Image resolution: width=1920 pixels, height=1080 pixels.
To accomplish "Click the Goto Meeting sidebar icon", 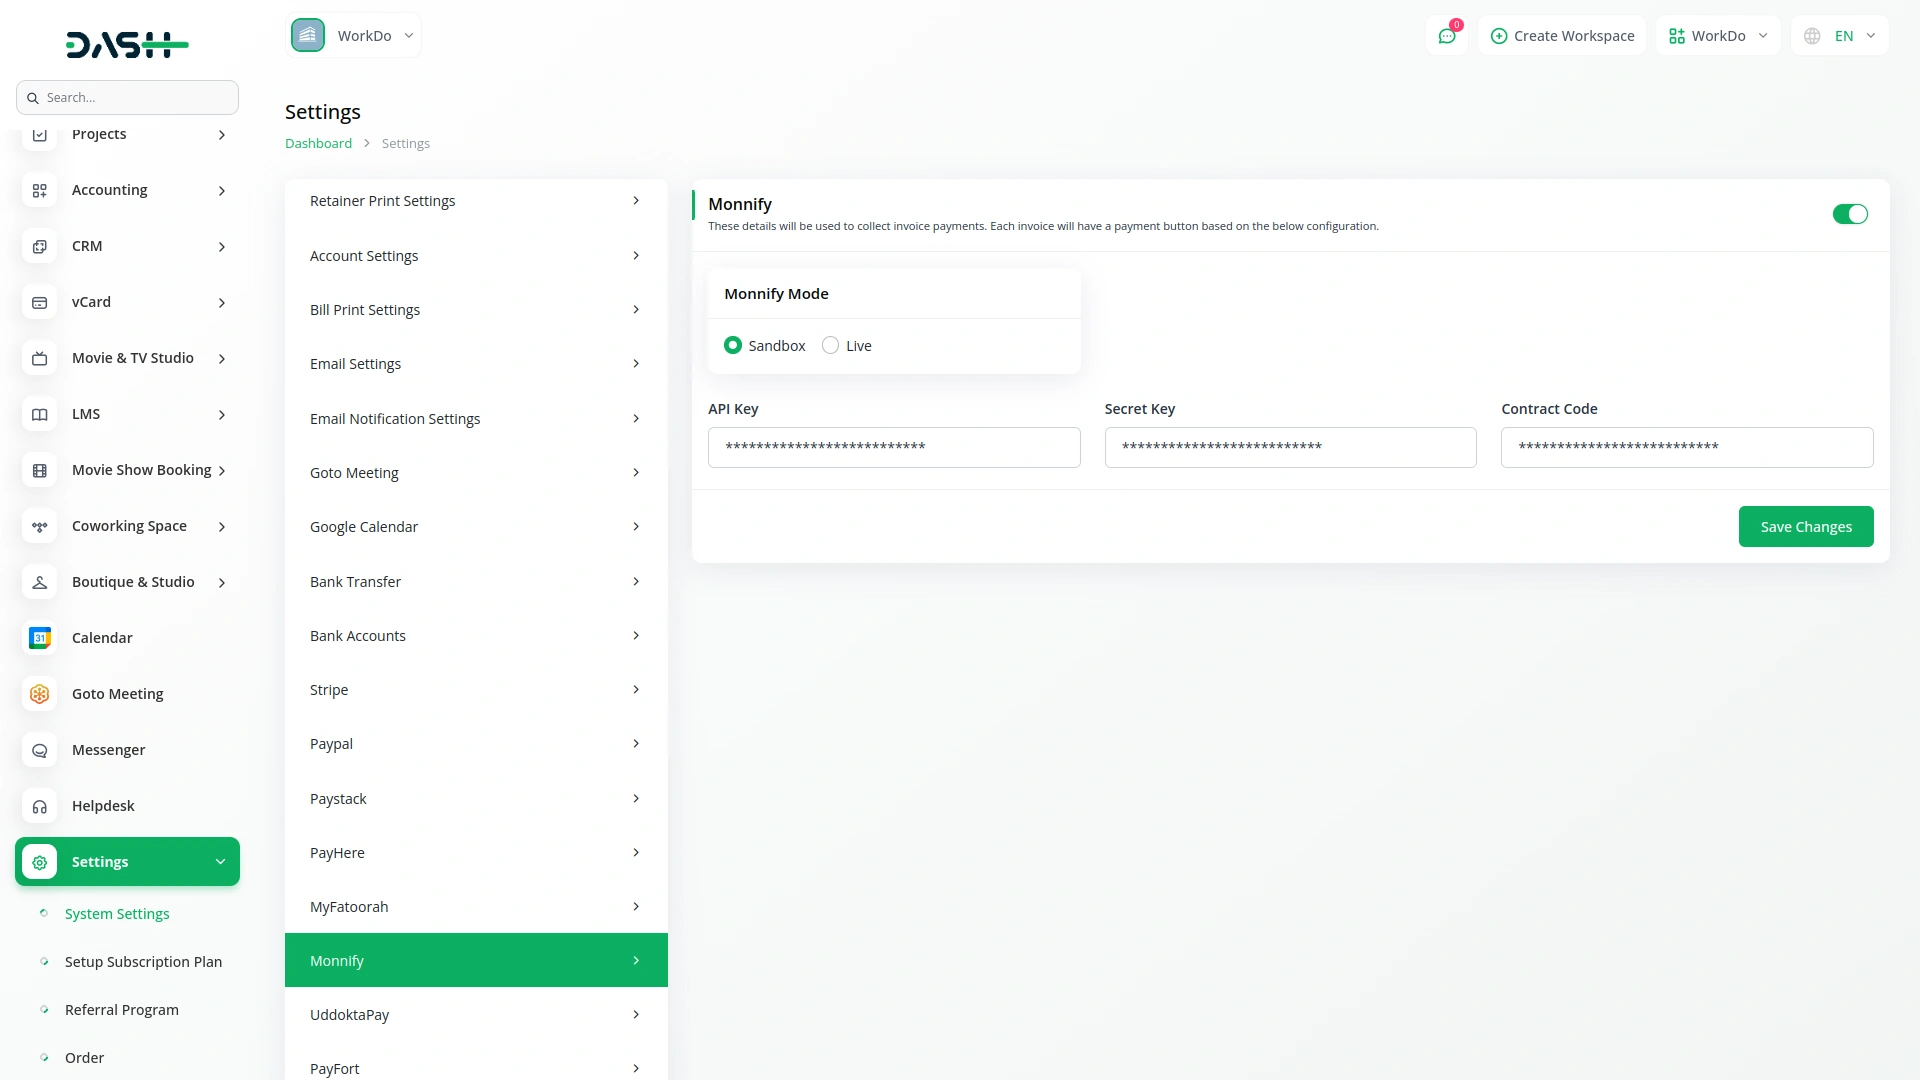I will point(40,694).
